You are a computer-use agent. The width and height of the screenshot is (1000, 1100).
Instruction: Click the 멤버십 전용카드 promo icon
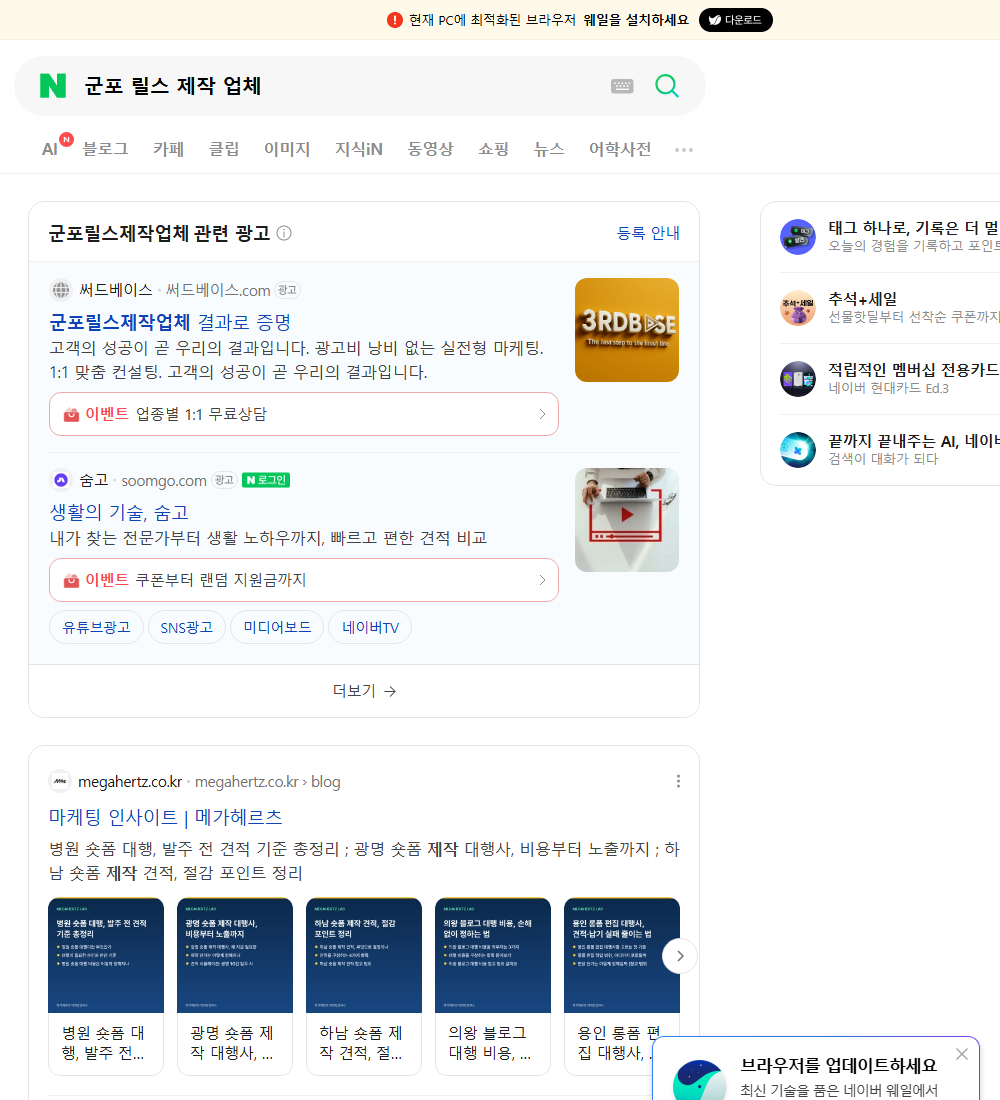pos(798,379)
